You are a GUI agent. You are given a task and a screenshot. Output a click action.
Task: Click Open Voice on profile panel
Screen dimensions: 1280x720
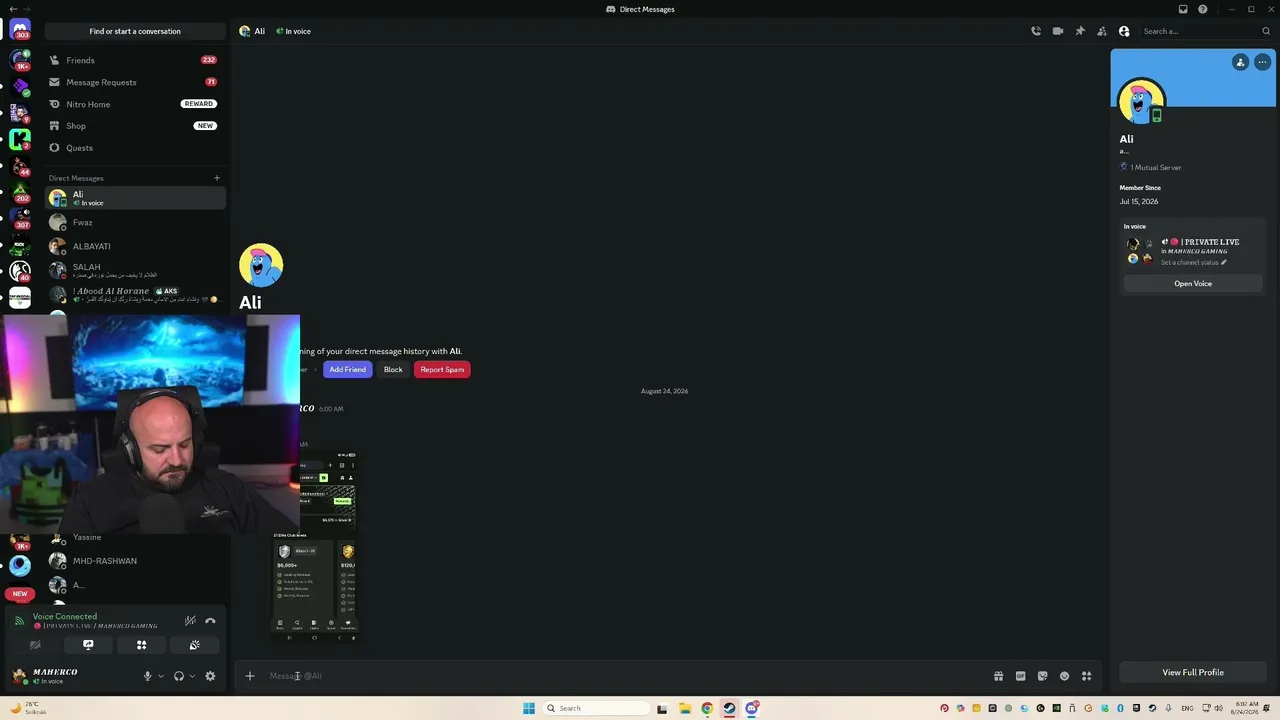pyautogui.click(x=1193, y=284)
